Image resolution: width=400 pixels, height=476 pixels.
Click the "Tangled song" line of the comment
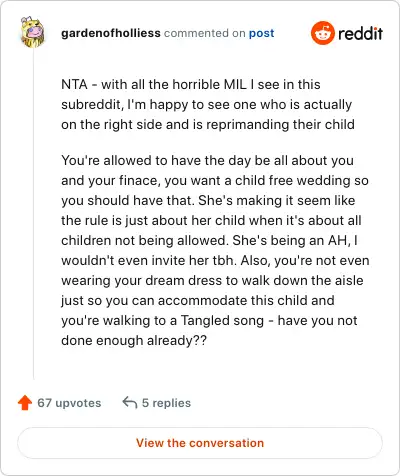pyautogui.click(x=209, y=320)
